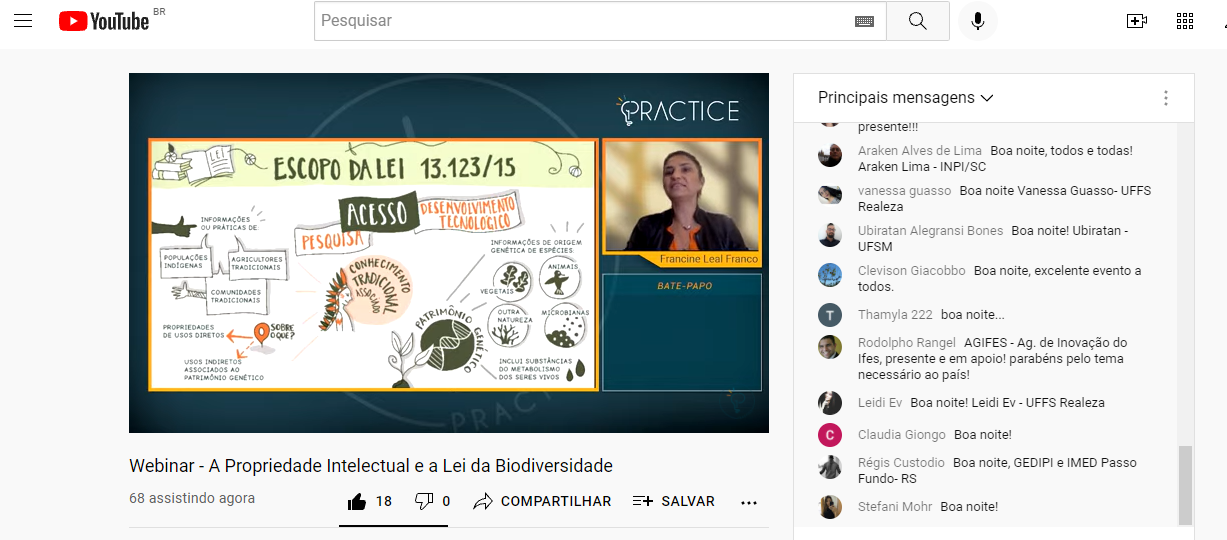Start voice search with microphone
The image size is (1227, 540).
pos(977,21)
